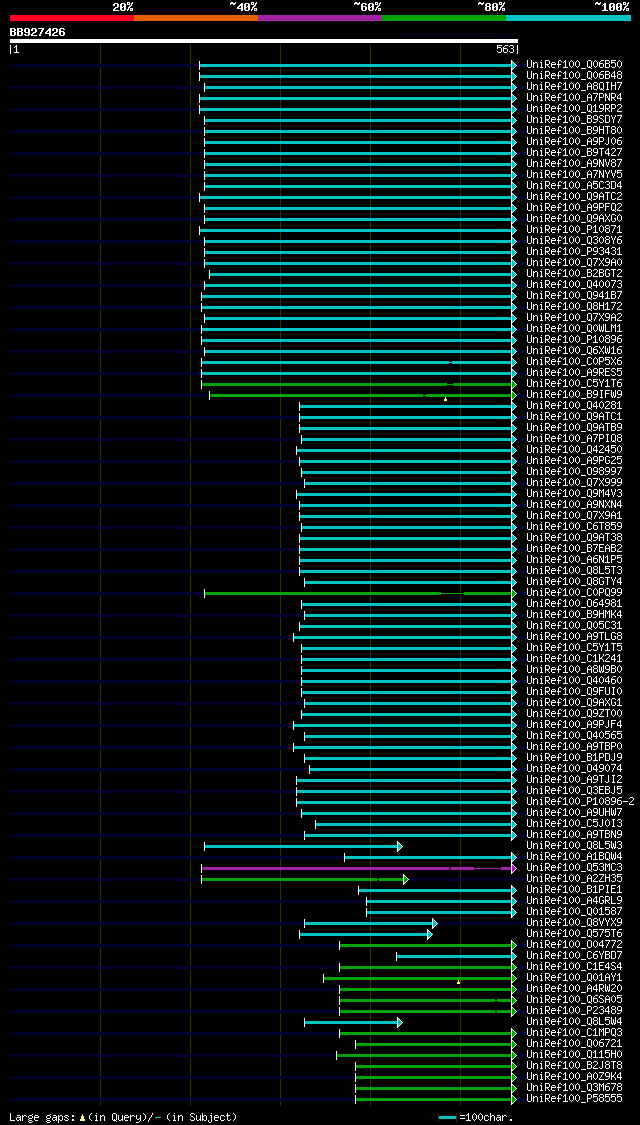Select hit label UniRef100_C1K241

(574, 660)
